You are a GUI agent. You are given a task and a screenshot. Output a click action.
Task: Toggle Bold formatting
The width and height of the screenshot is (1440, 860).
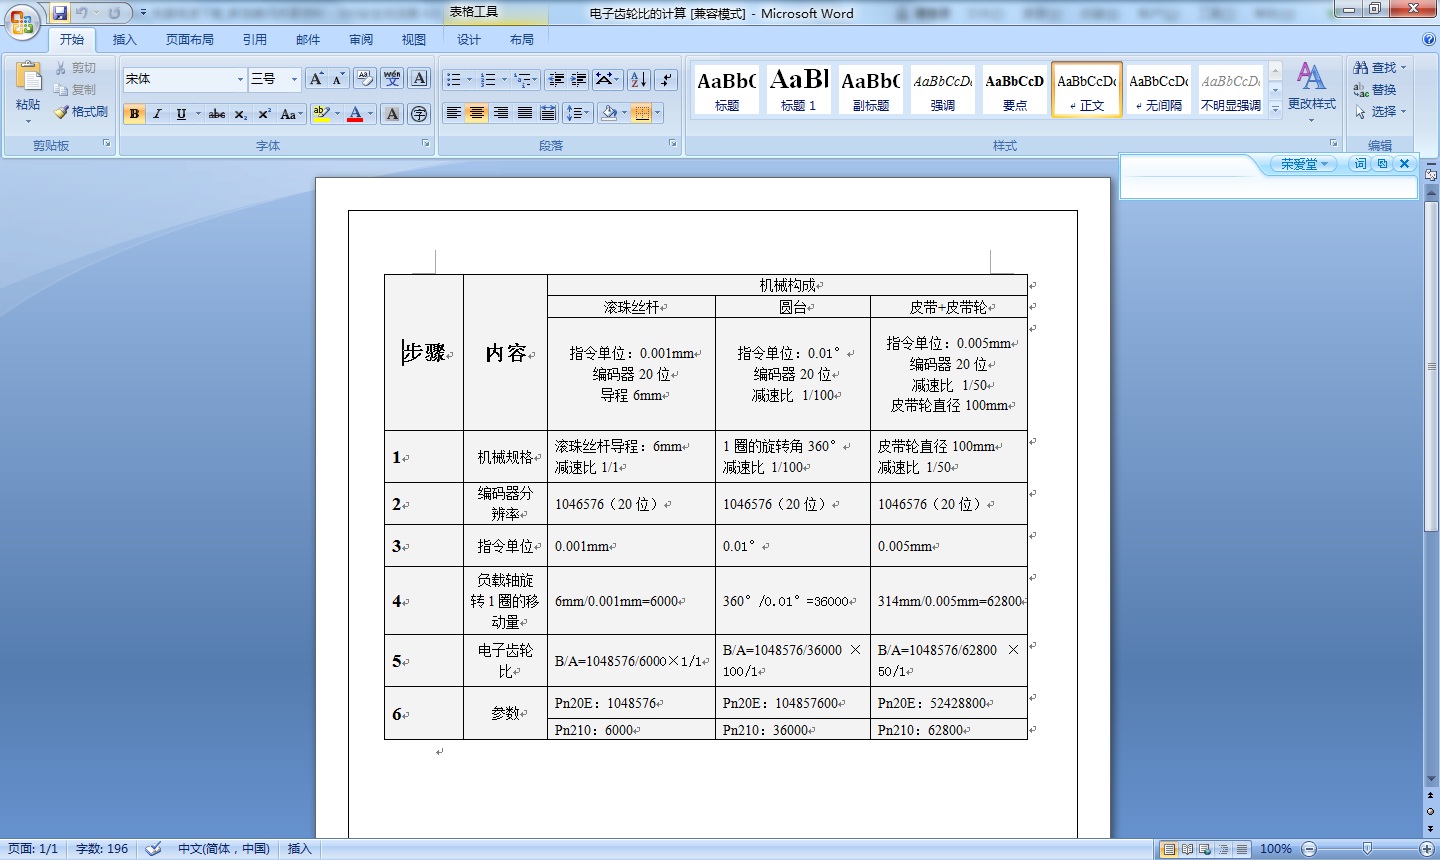[134, 114]
